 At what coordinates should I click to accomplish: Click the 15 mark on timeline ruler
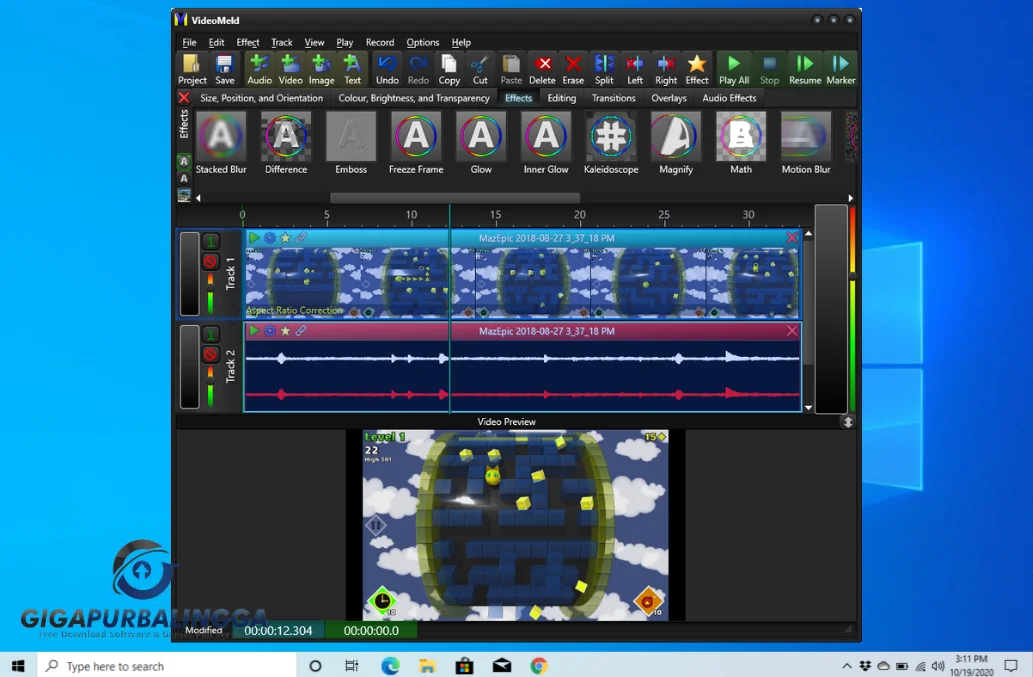click(x=495, y=215)
